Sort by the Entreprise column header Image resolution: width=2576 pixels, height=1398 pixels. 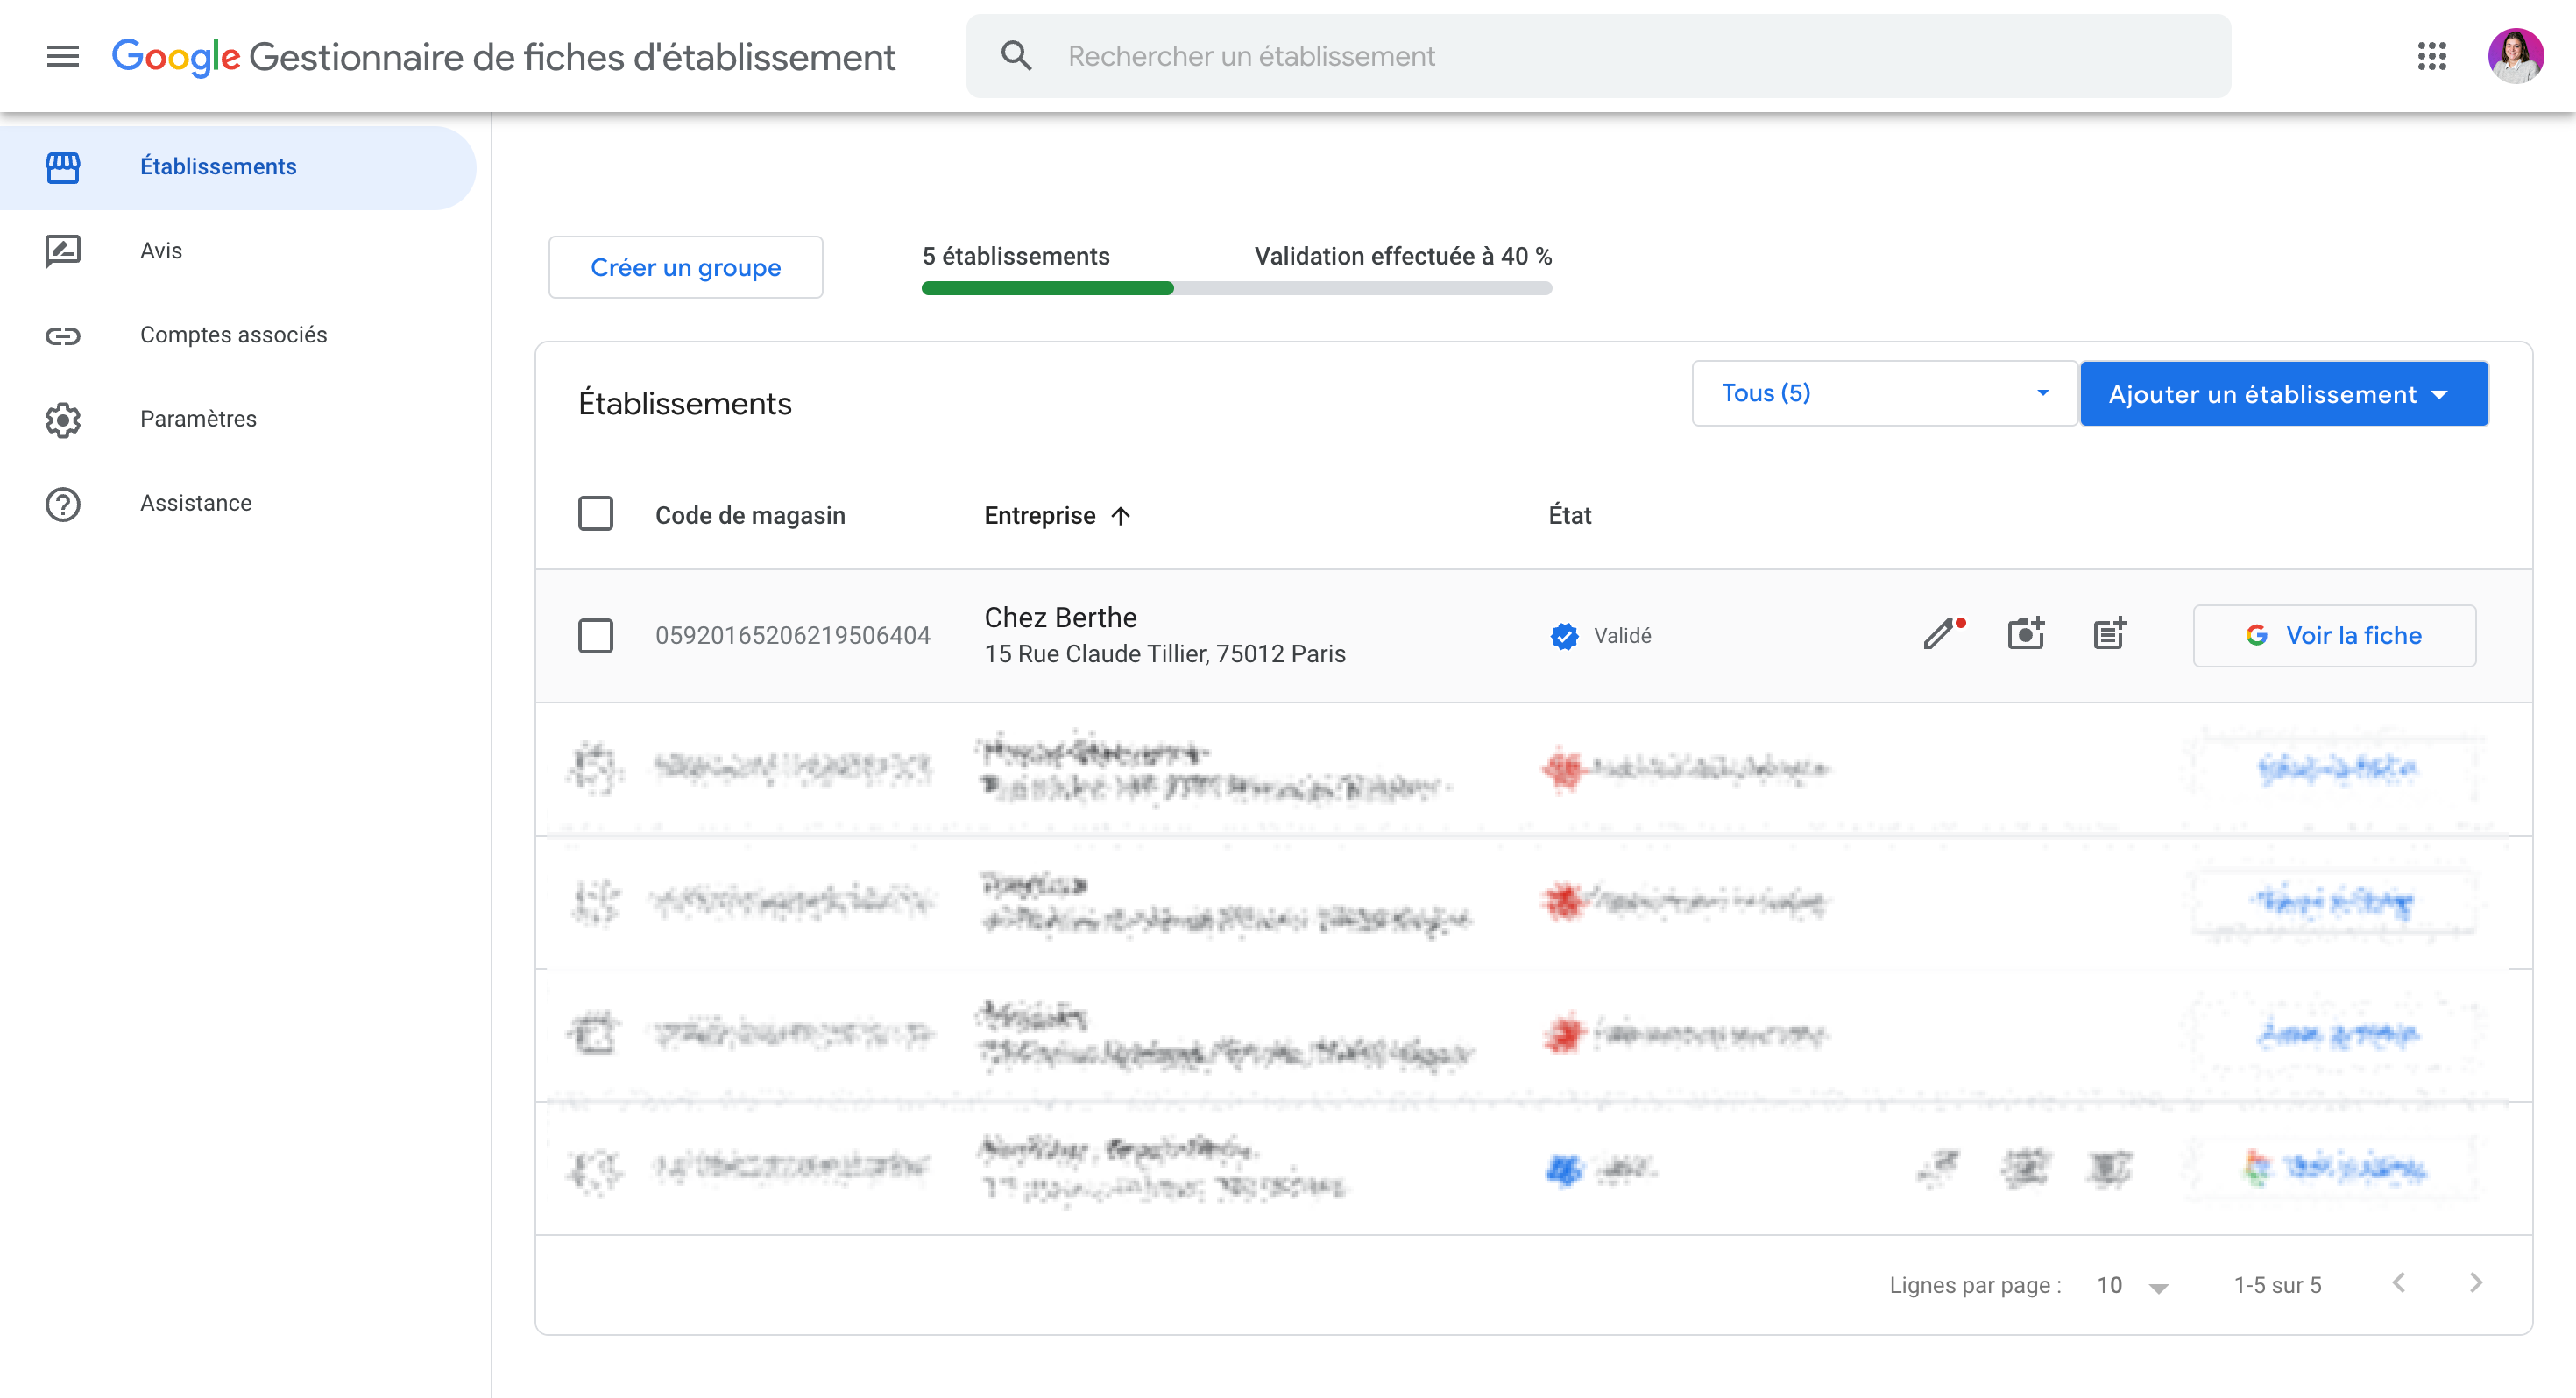coord(1040,516)
